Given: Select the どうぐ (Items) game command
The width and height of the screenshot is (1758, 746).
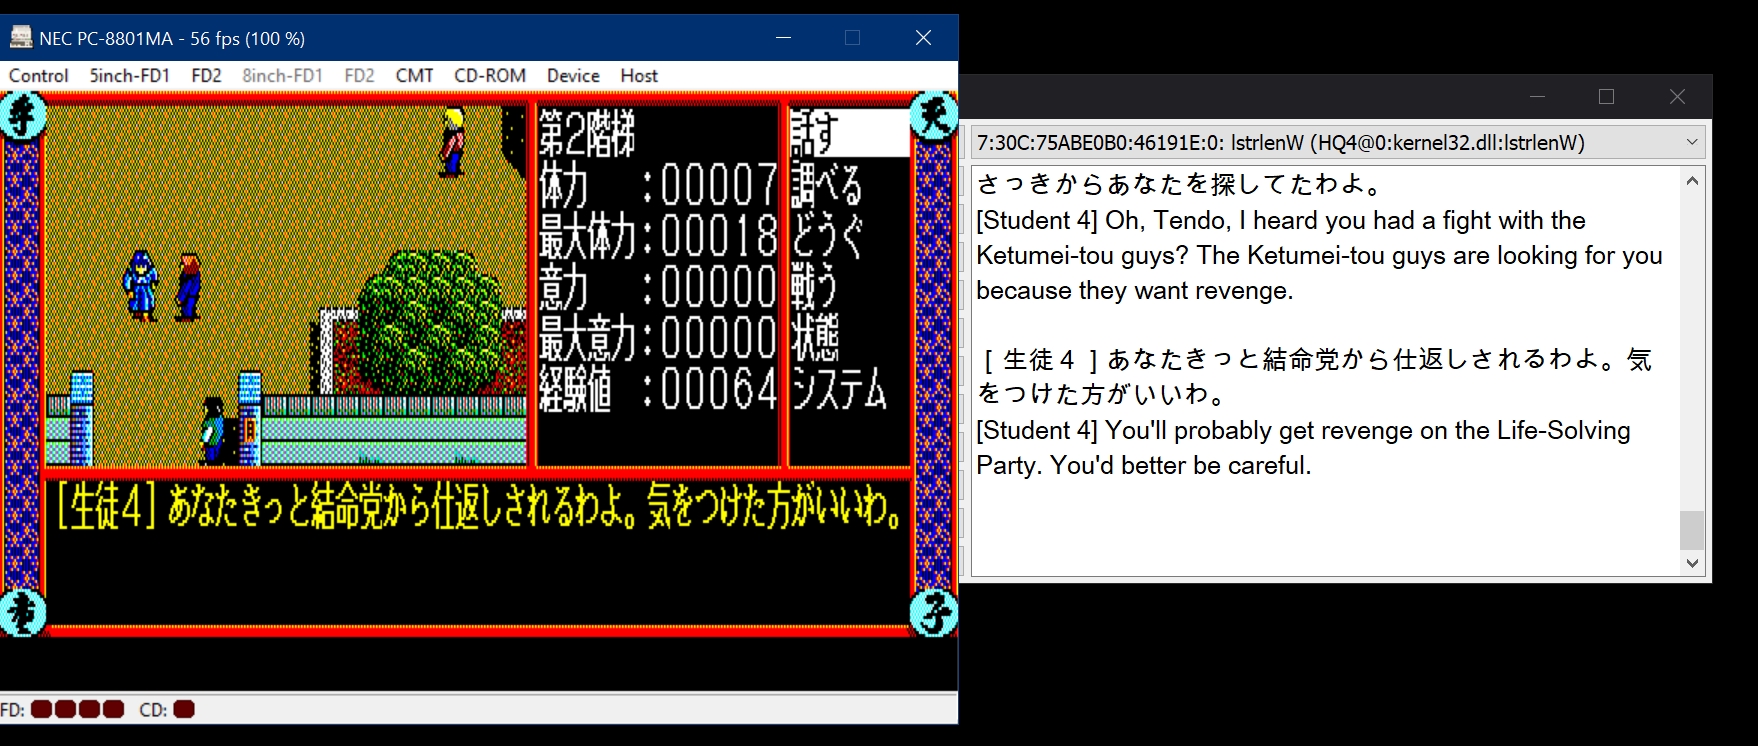Looking at the screenshot, I should [827, 237].
